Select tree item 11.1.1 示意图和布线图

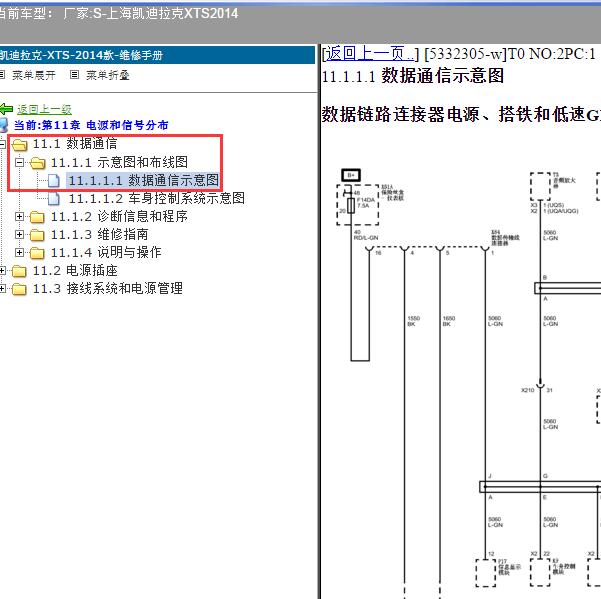pos(120,162)
